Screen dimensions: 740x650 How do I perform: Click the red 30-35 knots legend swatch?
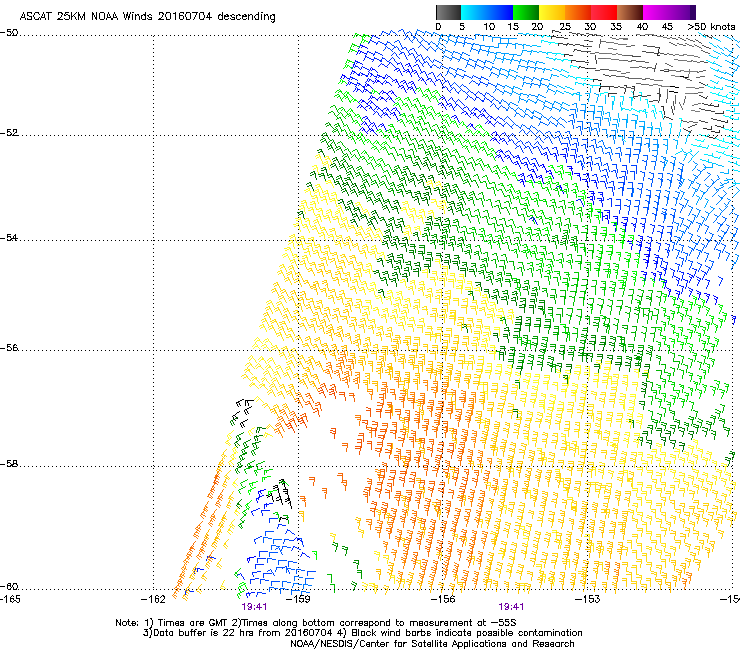tap(604, 12)
